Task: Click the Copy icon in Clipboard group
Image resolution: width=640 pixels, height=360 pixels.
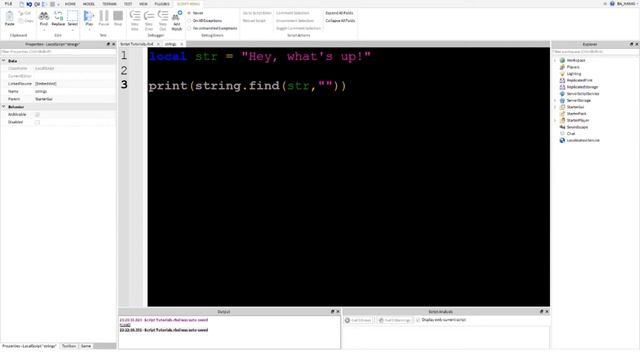Action: click(x=21, y=20)
